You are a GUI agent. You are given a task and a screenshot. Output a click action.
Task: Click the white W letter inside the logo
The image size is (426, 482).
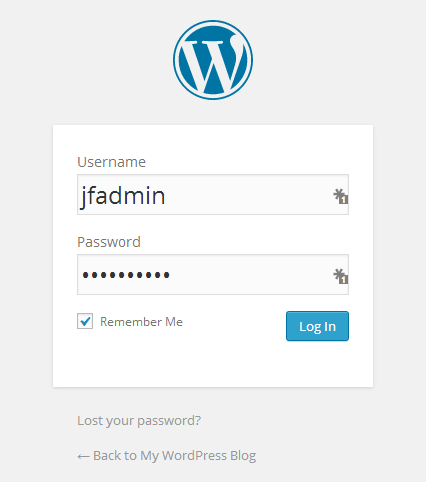click(212, 63)
